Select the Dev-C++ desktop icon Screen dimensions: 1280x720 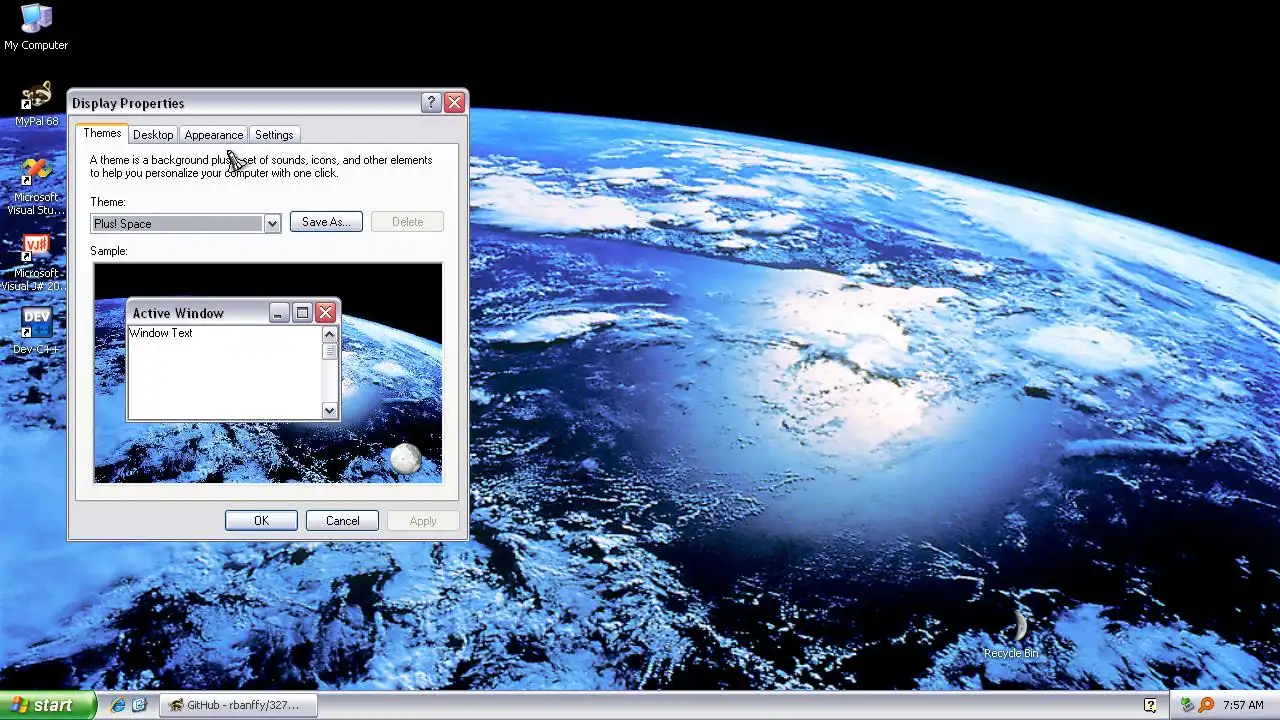pos(36,331)
